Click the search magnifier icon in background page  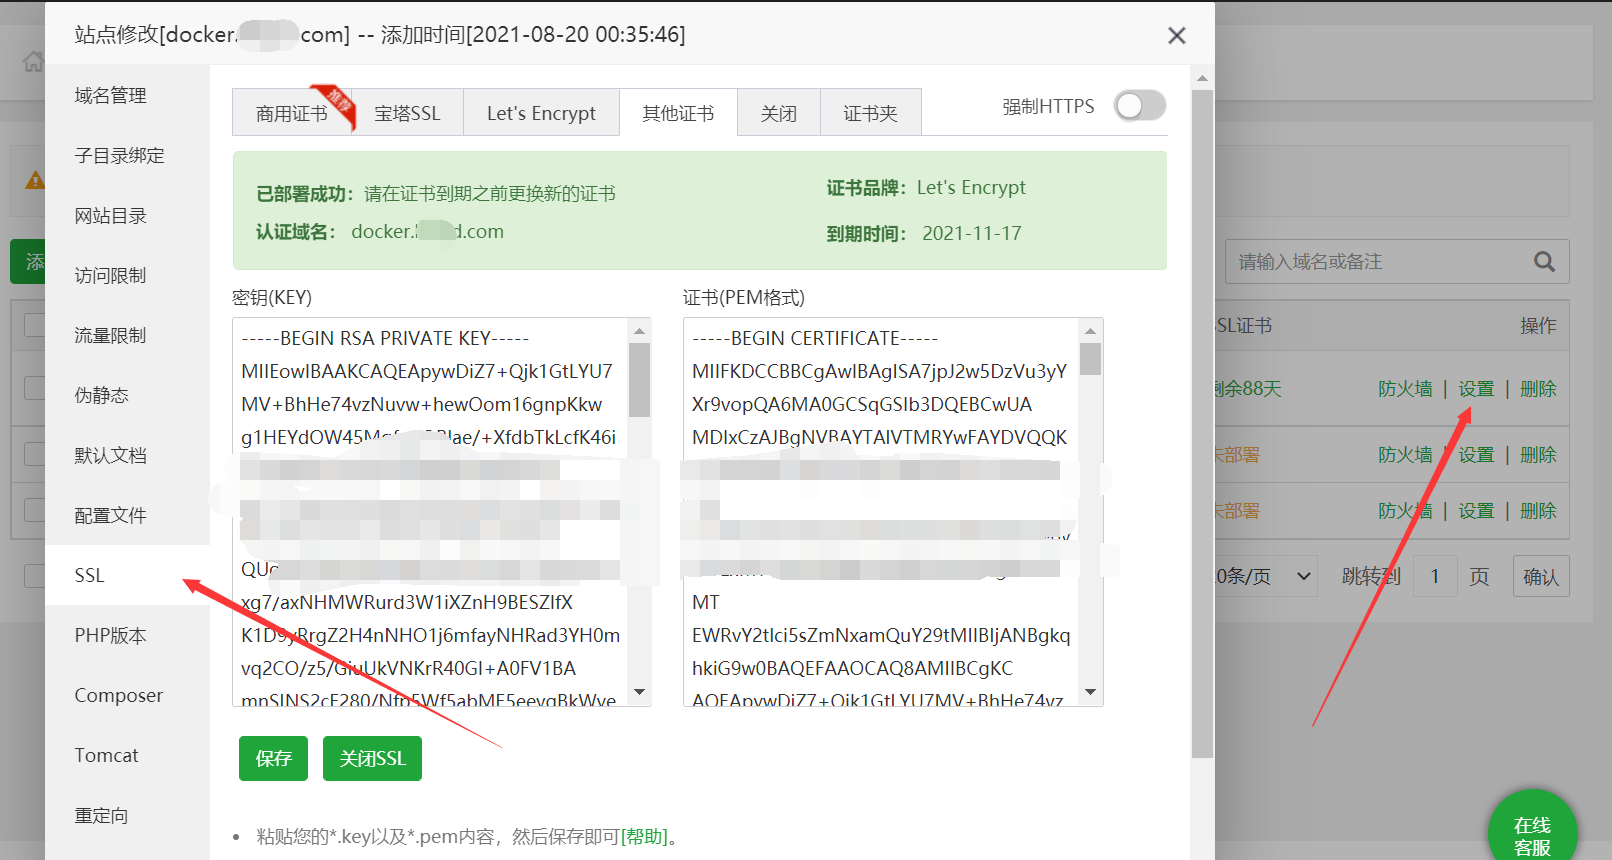[x=1545, y=262]
